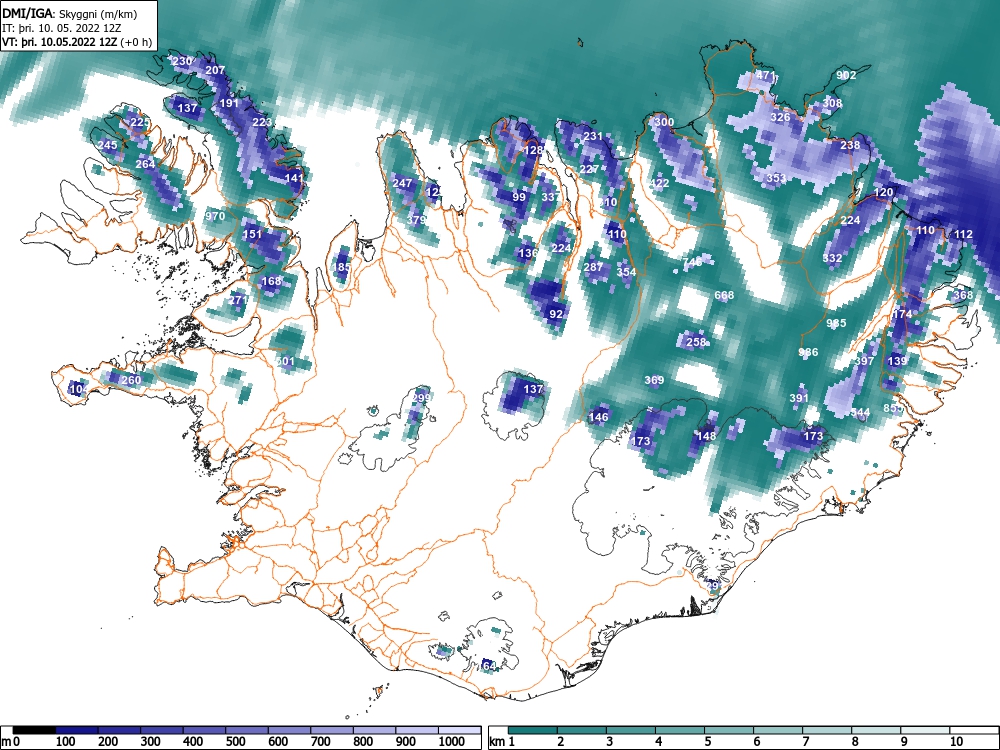Click the visibility value 128
The width and height of the screenshot is (1000, 750).
(x=533, y=151)
